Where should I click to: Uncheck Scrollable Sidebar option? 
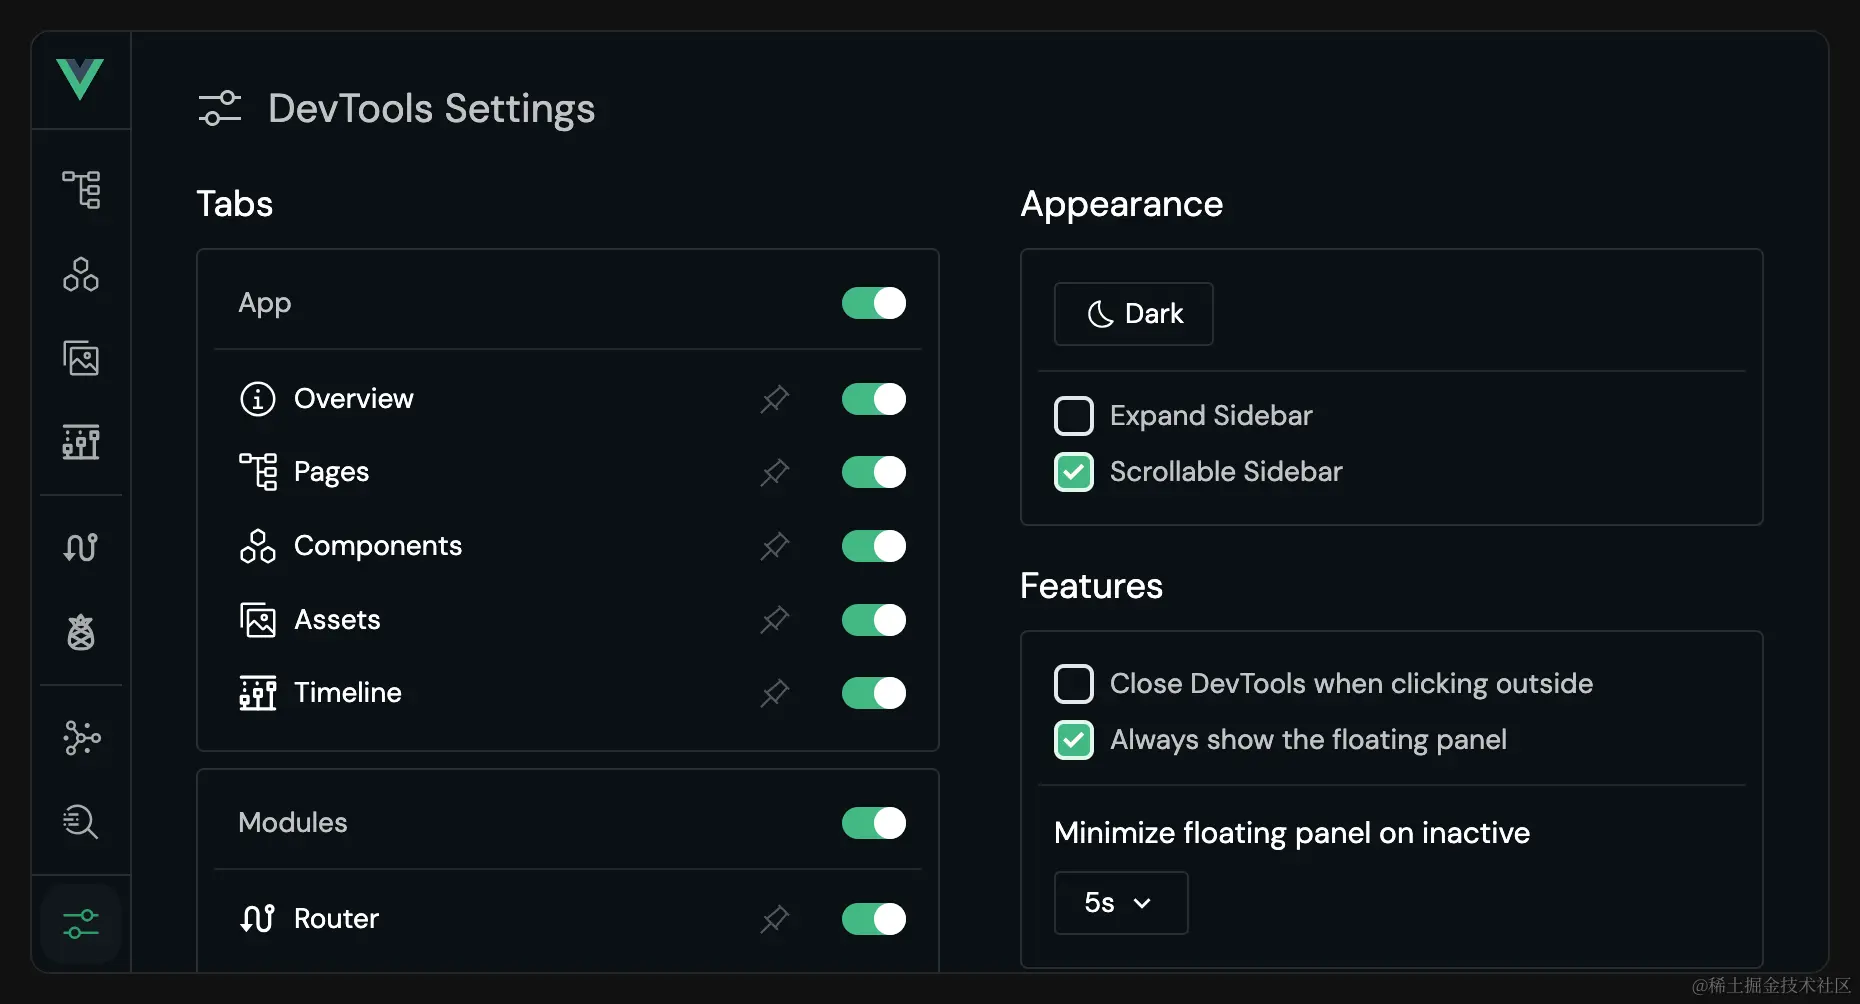tap(1074, 472)
